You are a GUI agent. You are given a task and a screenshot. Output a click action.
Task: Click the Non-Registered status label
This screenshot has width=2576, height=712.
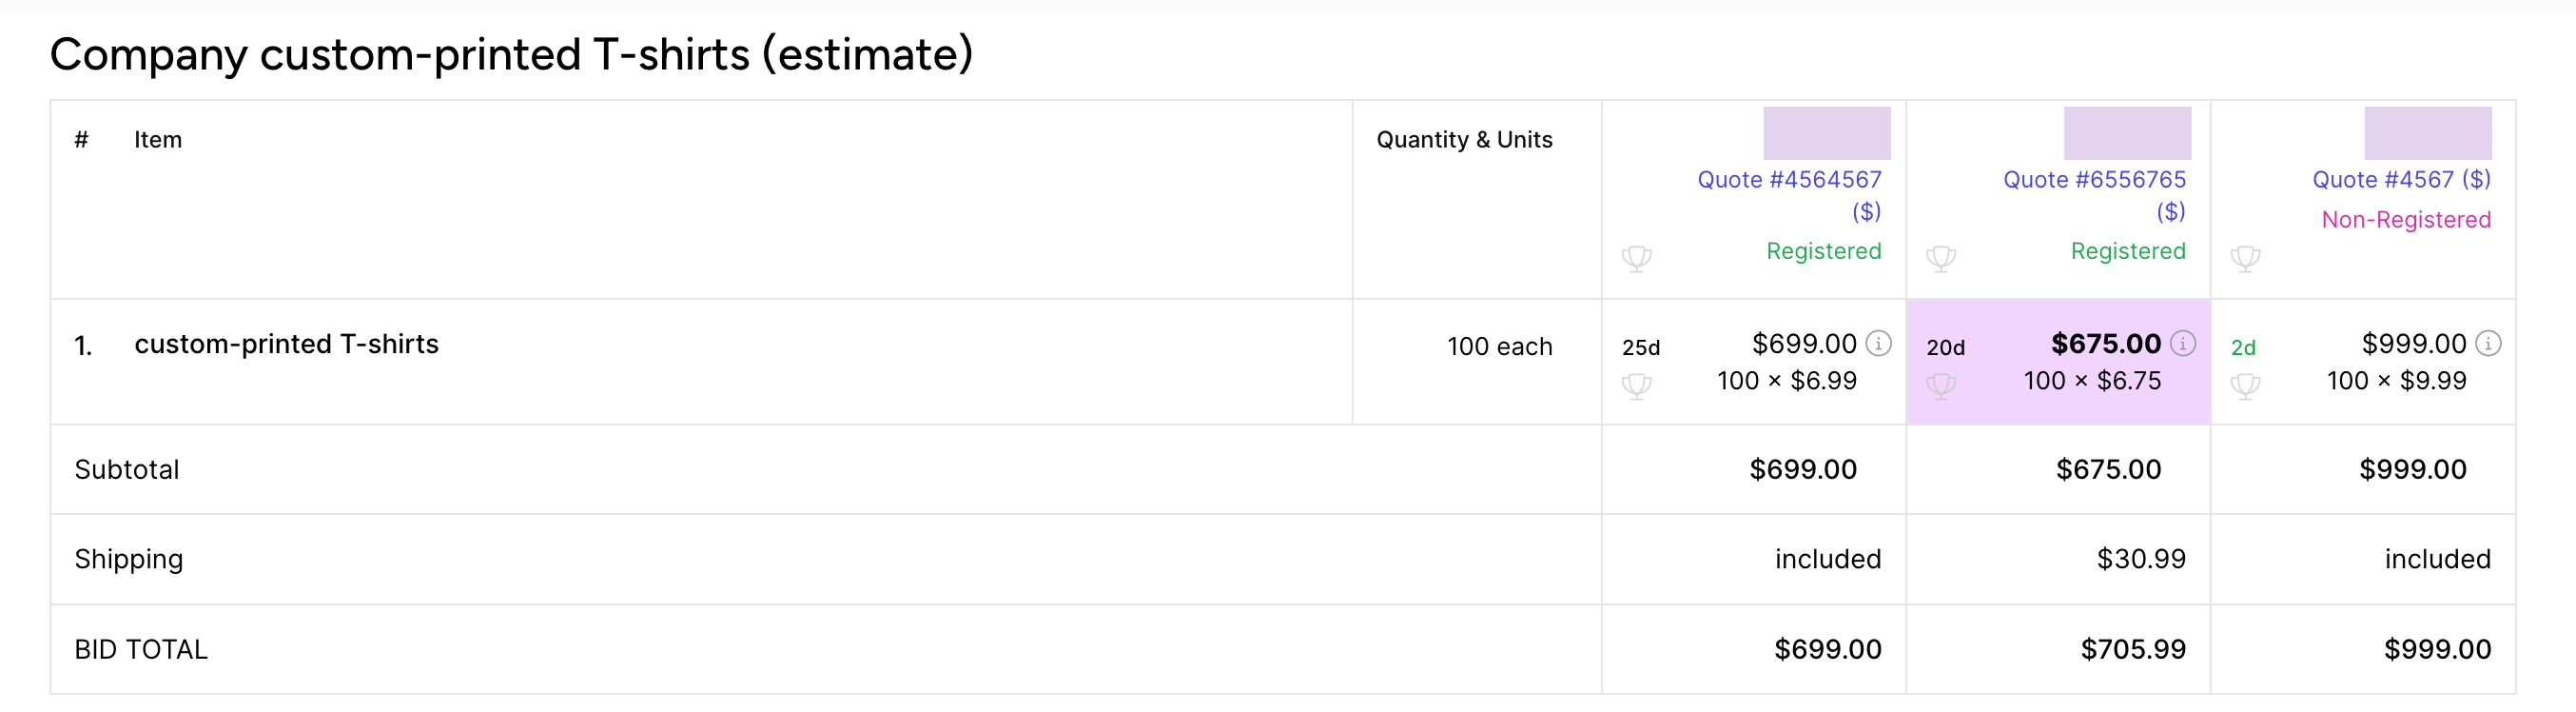point(2405,220)
